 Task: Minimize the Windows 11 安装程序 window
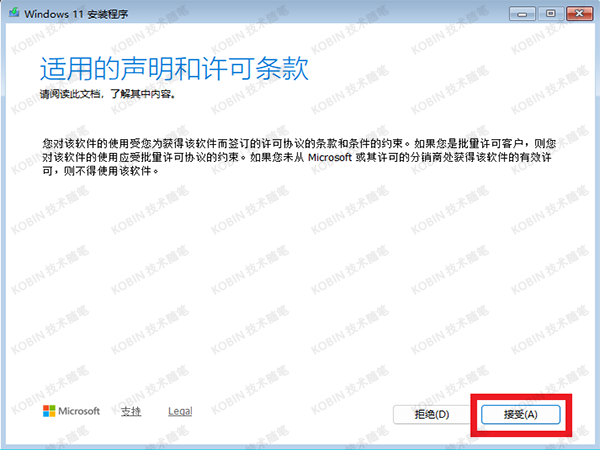click(x=522, y=14)
